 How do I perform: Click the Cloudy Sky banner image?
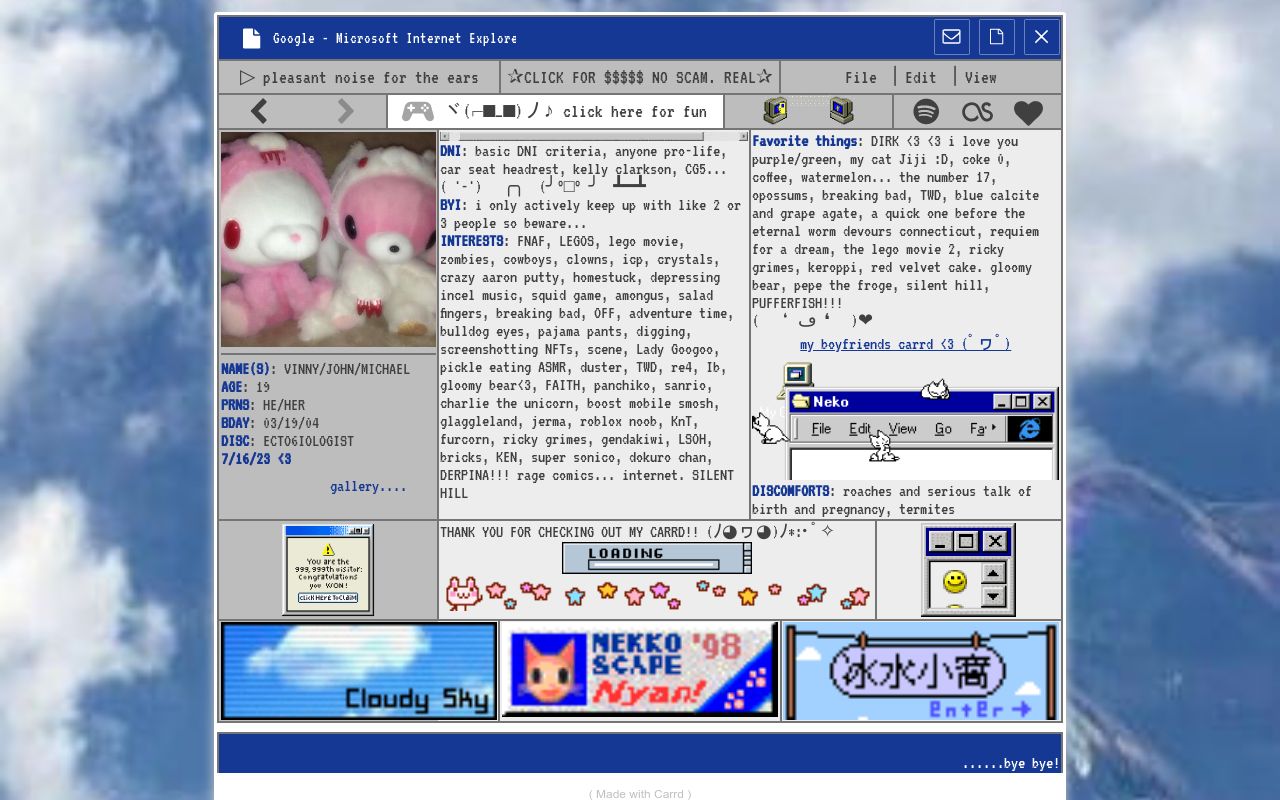pos(359,670)
